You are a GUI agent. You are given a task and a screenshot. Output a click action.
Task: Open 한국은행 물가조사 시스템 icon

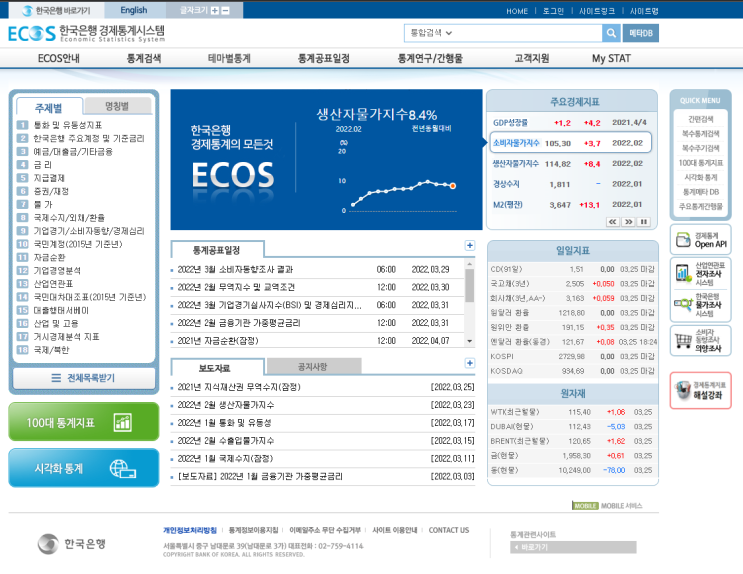700,305
